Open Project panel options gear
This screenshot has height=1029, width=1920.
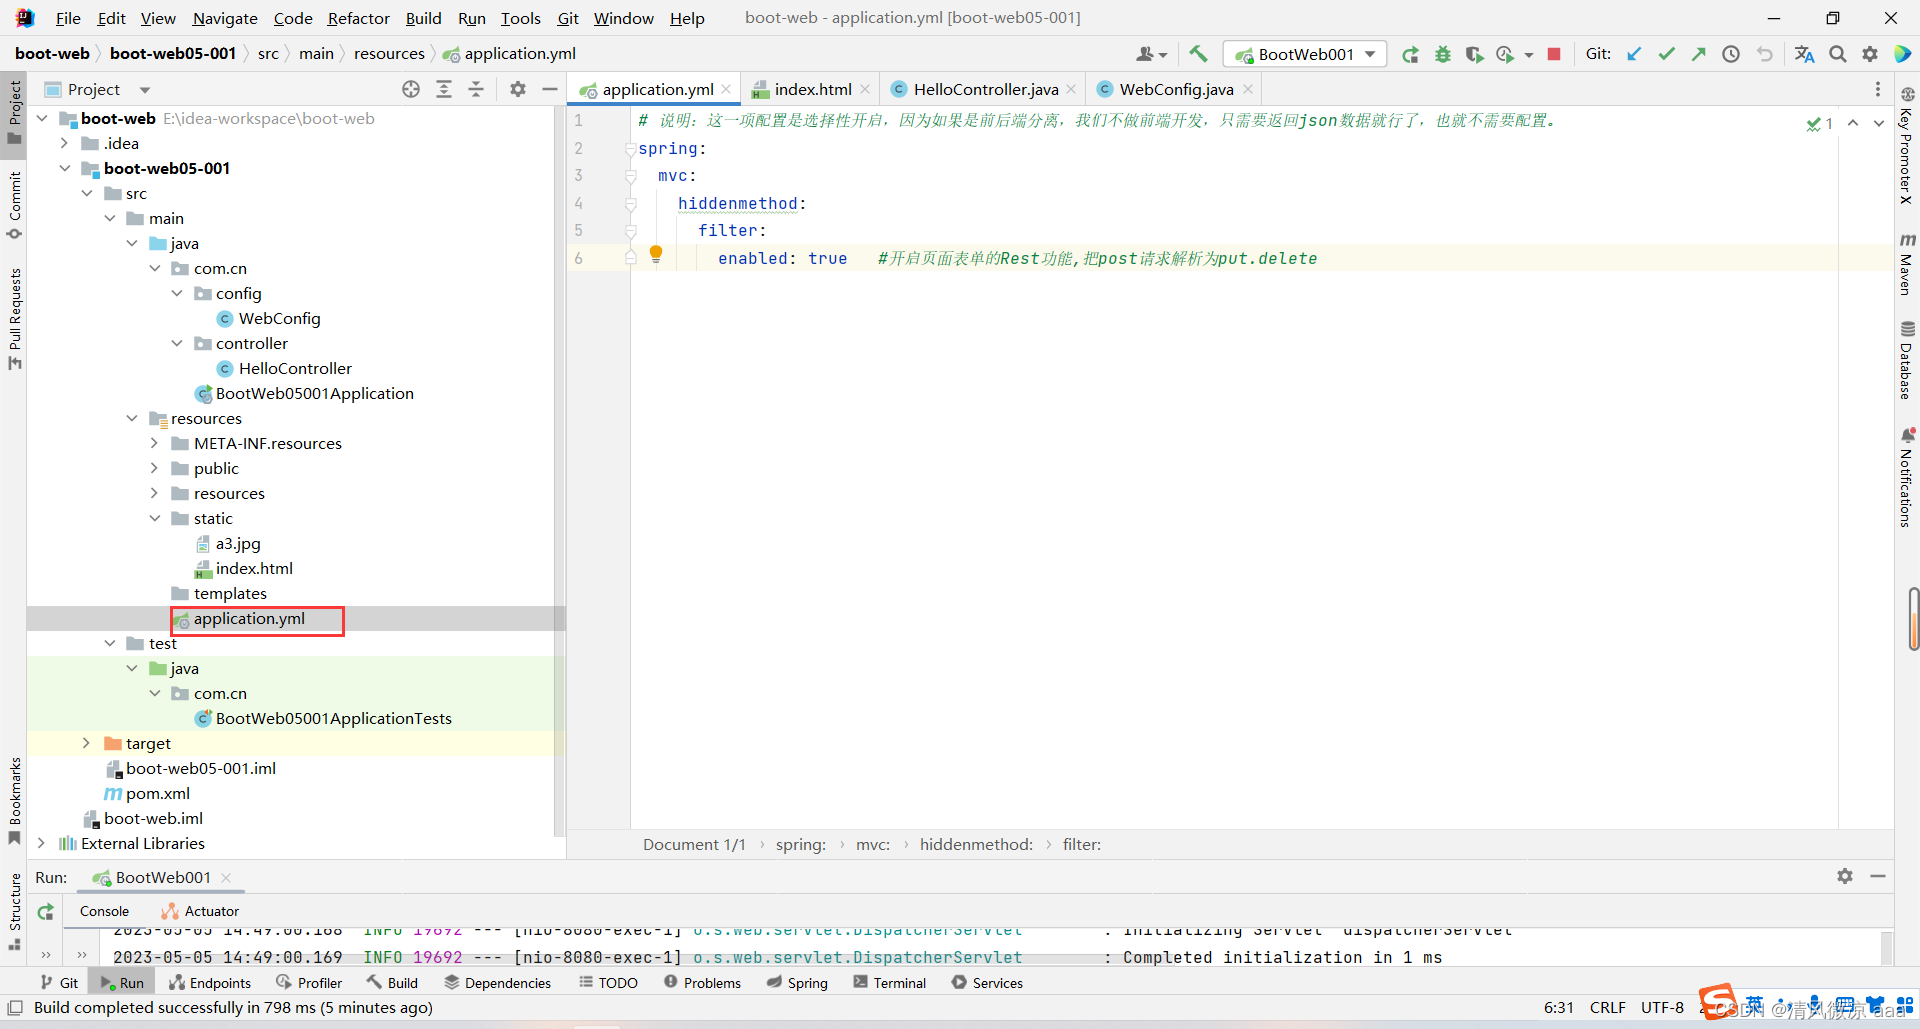[x=517, y=89]
